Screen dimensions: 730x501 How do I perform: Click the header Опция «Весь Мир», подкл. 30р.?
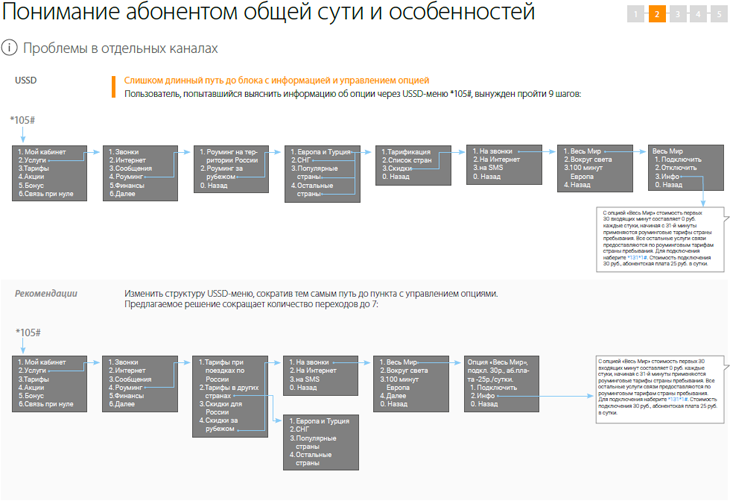coord(498,371)
